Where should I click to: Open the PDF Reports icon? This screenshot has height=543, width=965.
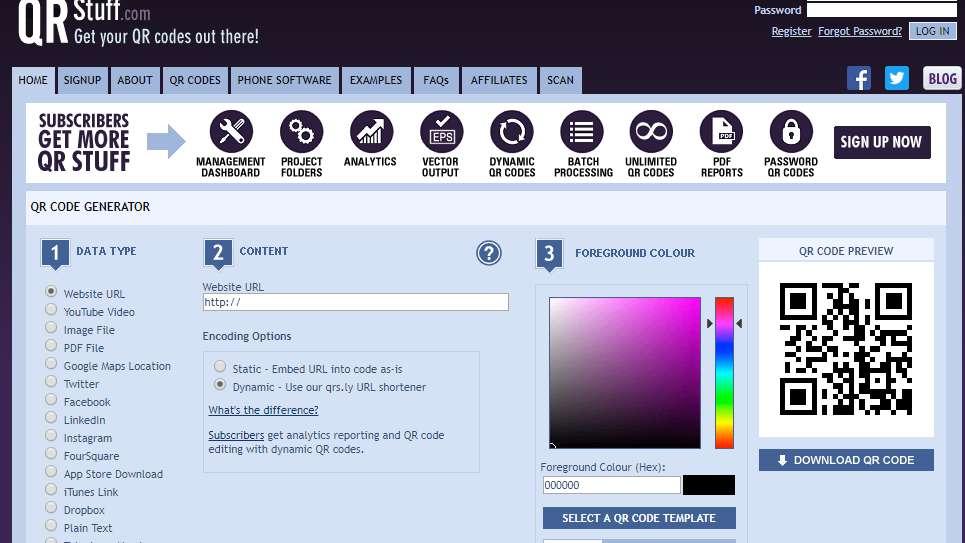tap(721, 131)
